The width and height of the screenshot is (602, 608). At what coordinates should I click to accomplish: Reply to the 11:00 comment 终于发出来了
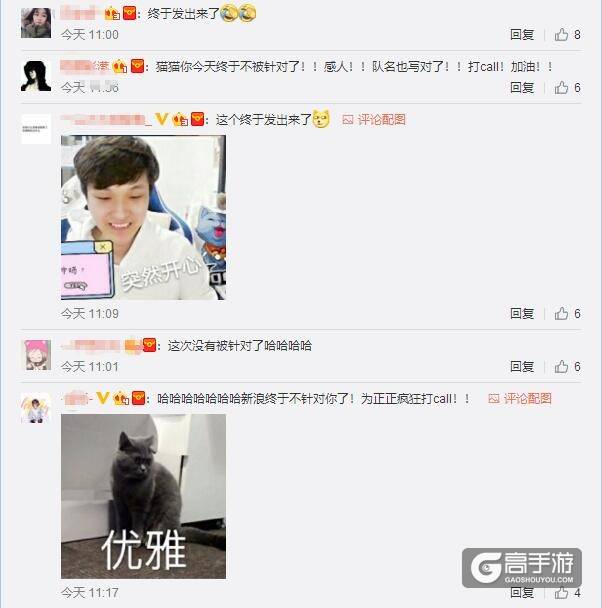click(522, 35)
